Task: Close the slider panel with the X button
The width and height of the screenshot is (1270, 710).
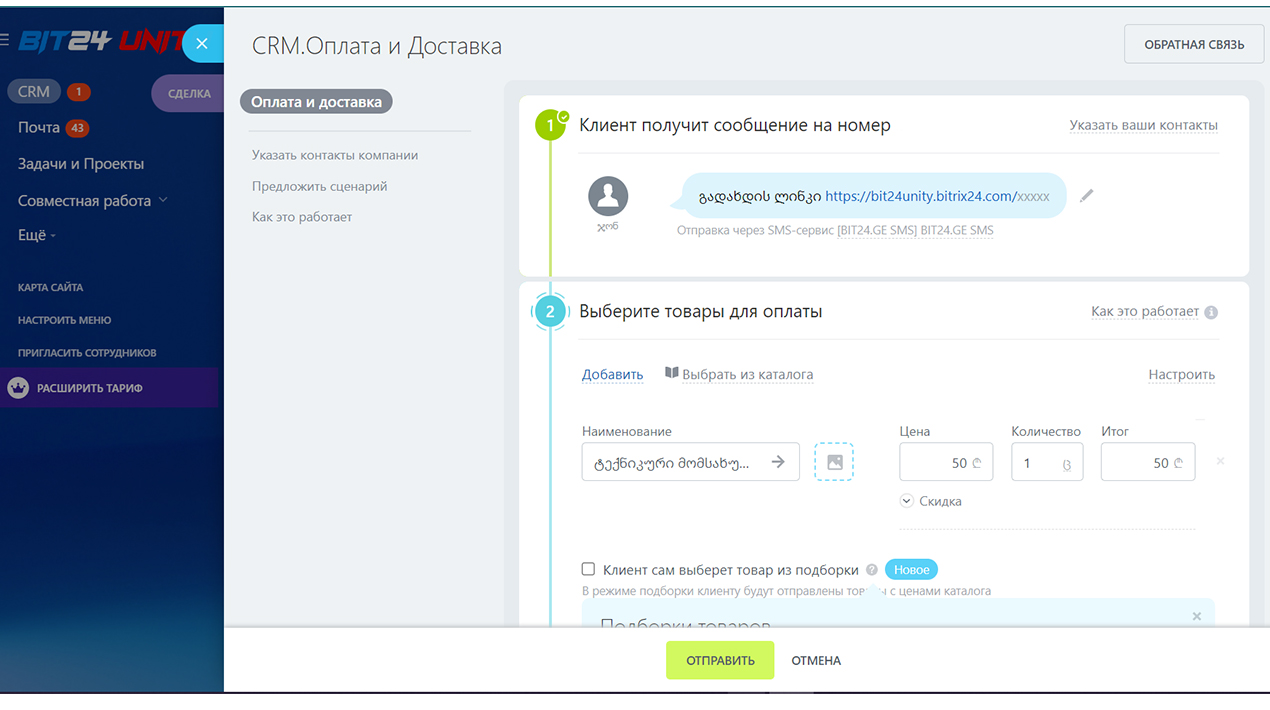Action: click(202, 44)
